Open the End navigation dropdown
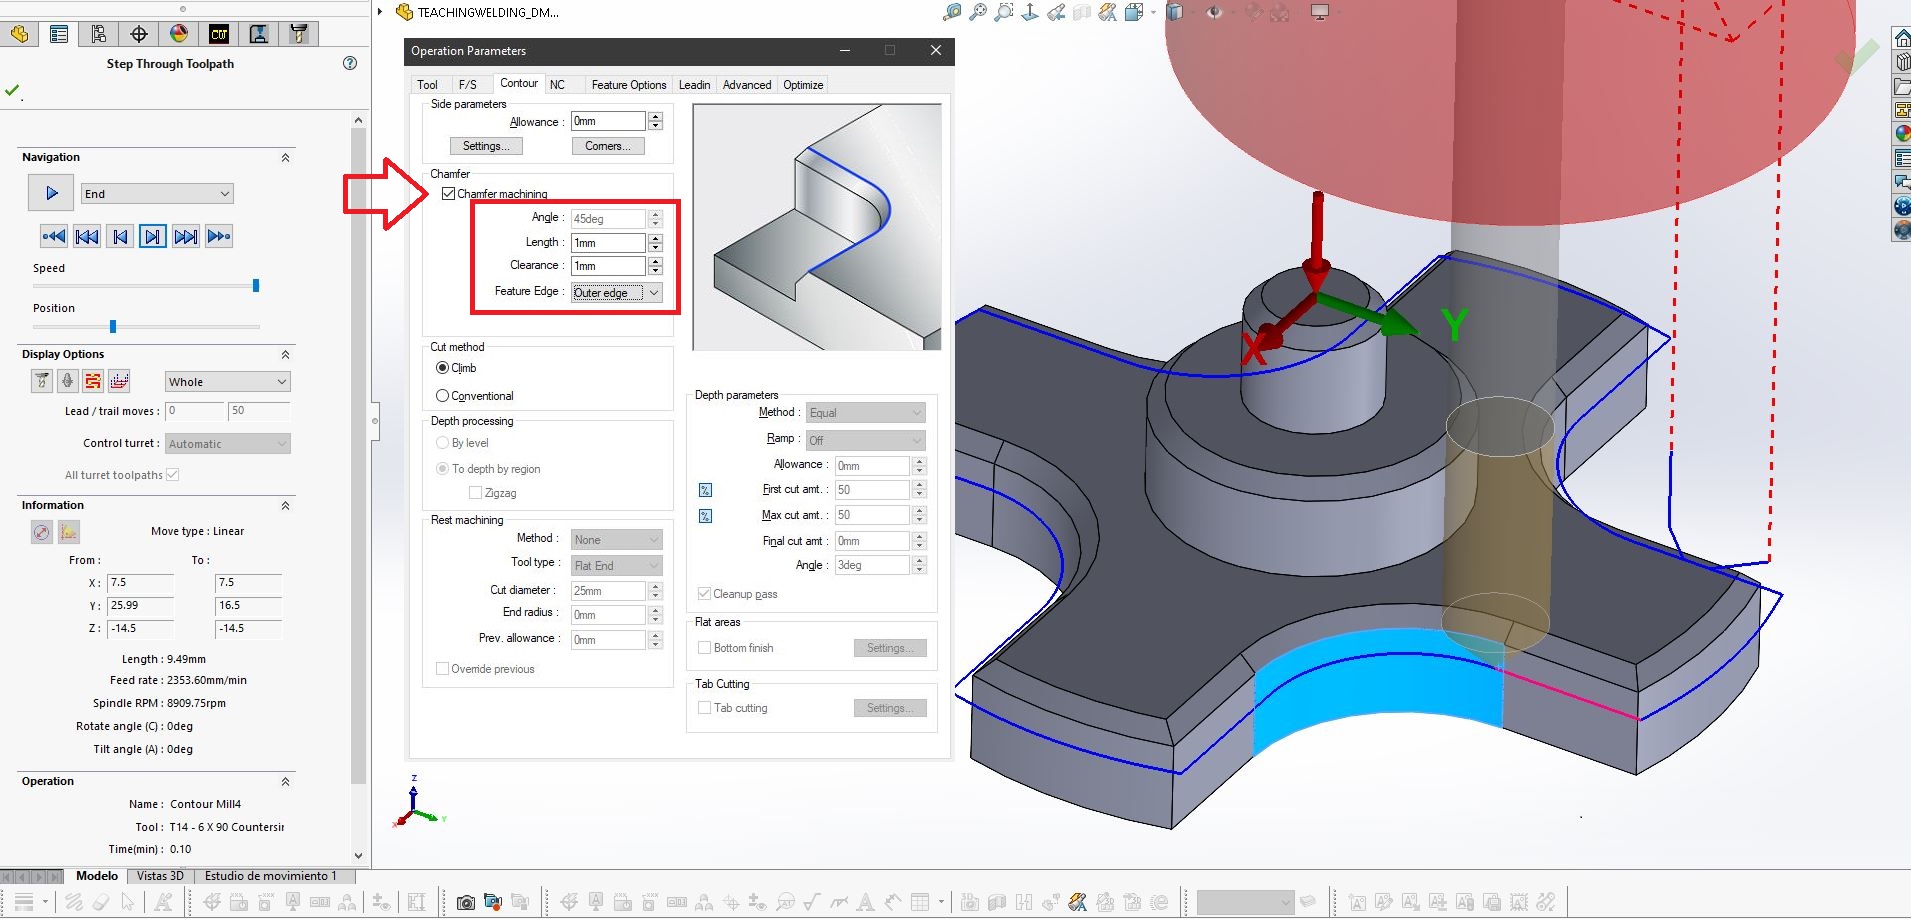The height and width of the screenshot is (919, 1911). pos(157,194)
